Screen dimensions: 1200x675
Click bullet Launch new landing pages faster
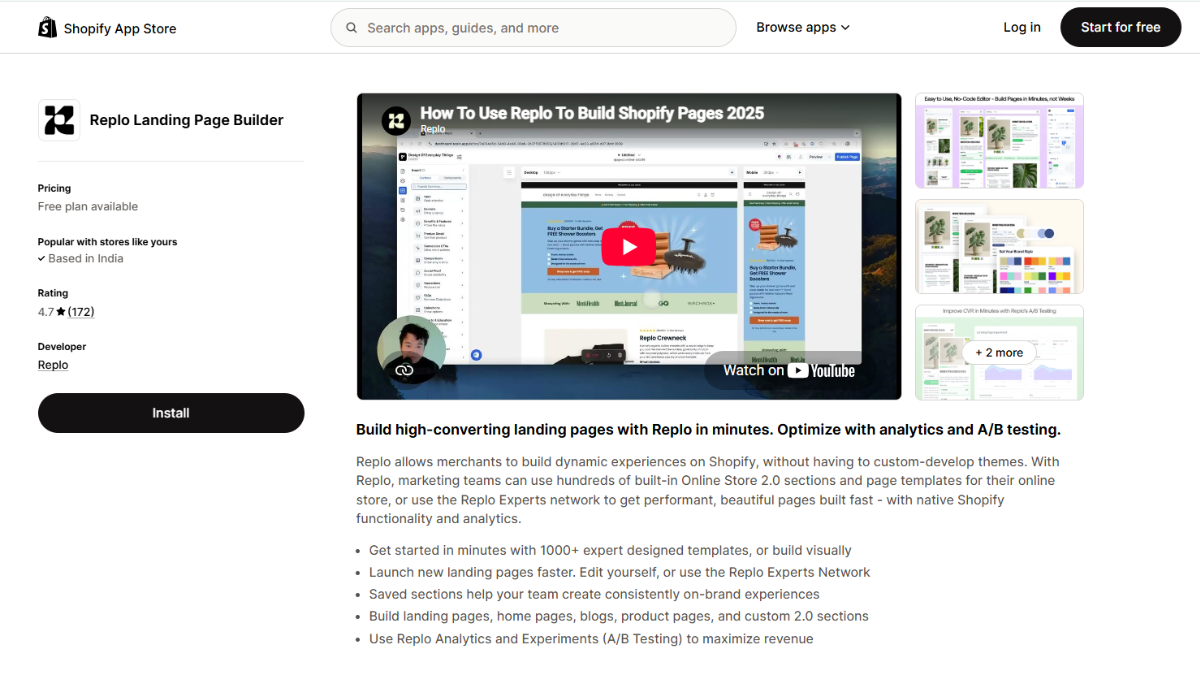[x=620, y=573]
